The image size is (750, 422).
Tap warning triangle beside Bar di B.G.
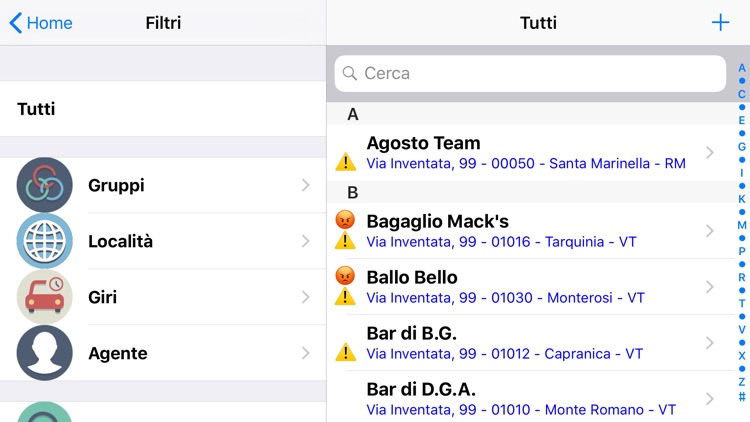pos(345,352)
